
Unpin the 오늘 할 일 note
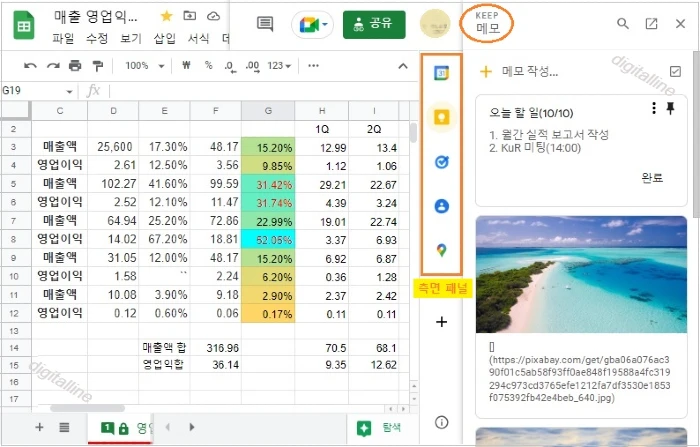pos(671,108)
